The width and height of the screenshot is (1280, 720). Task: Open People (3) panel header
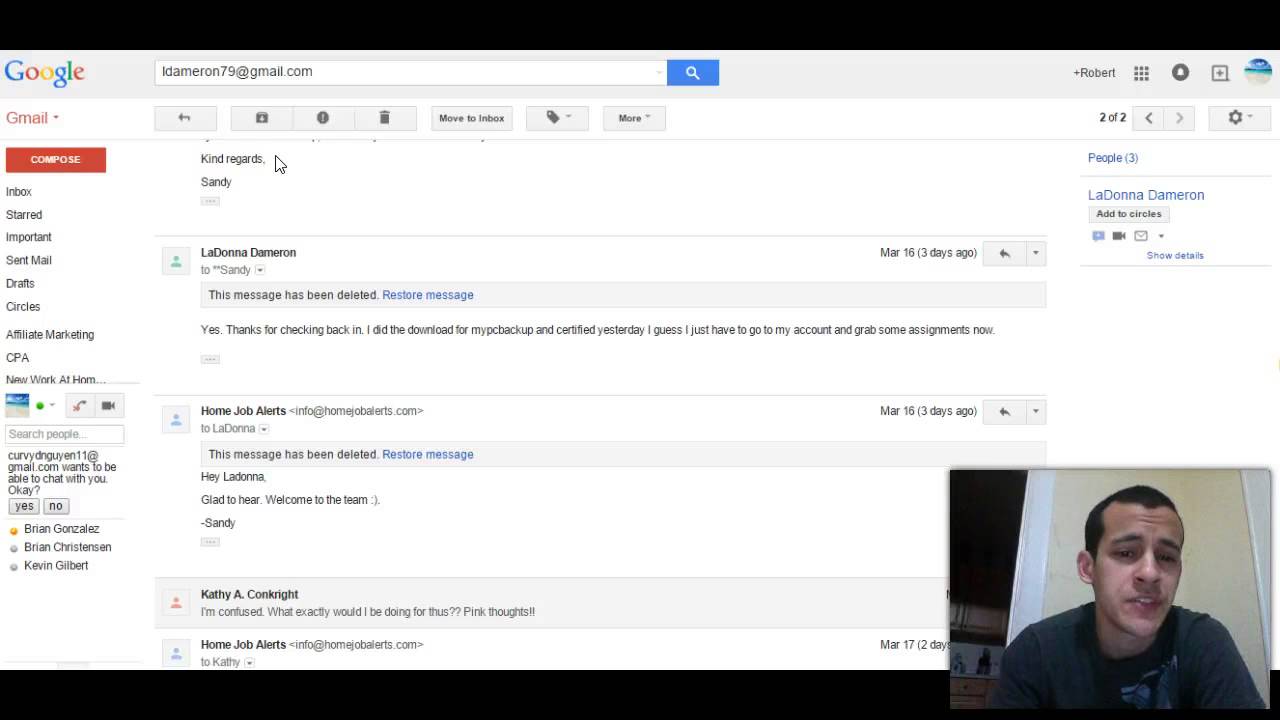(1113, 158)
